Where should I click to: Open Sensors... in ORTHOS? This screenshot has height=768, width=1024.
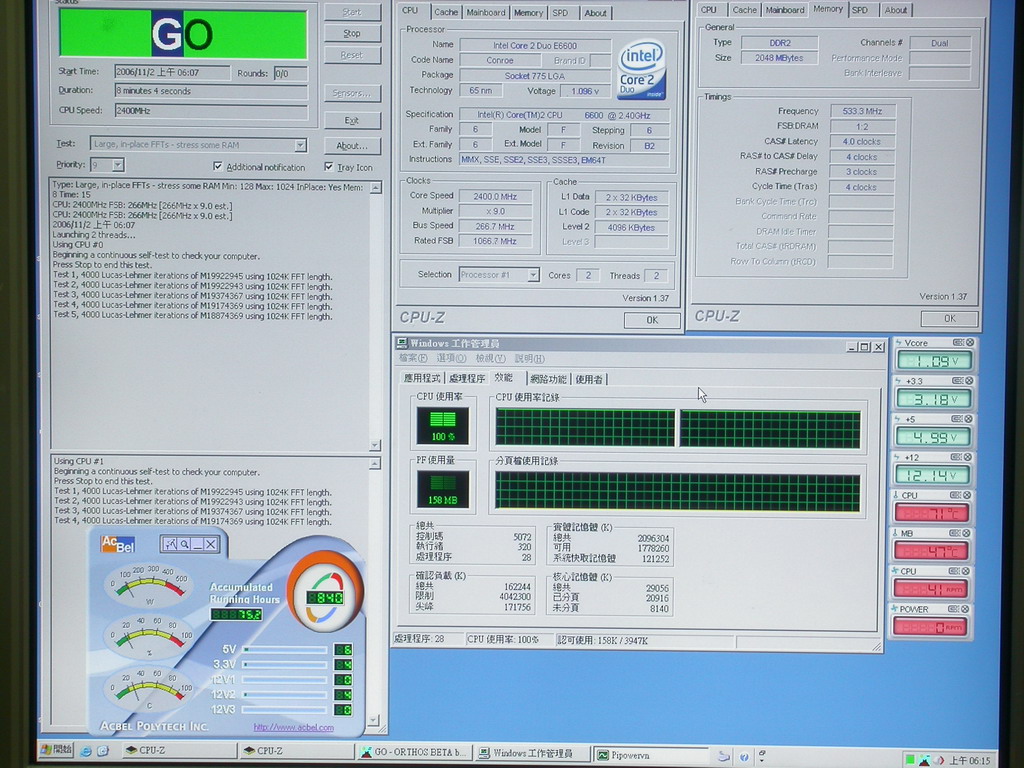353,93
